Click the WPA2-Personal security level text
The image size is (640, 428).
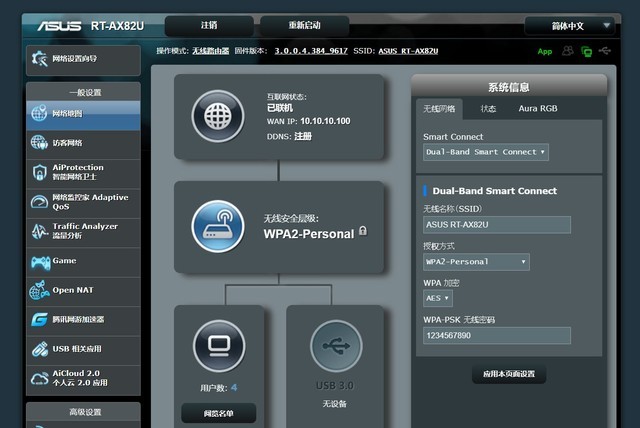(309, 234)
